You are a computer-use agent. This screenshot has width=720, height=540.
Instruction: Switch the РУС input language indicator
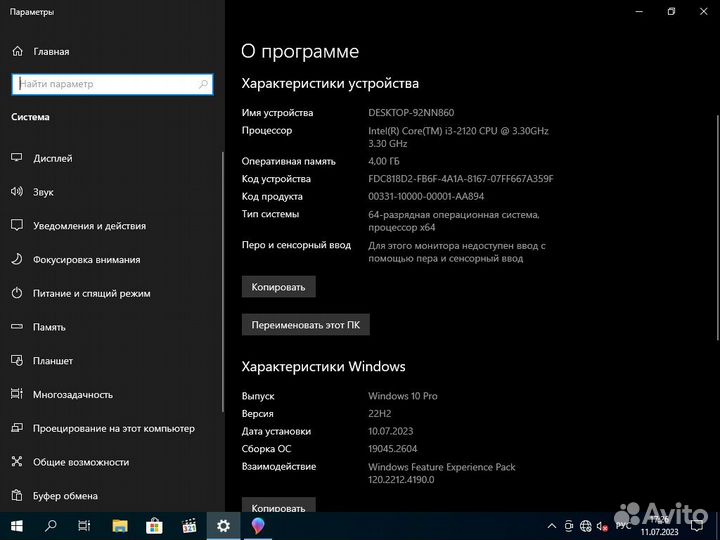[x=623, y=526]
